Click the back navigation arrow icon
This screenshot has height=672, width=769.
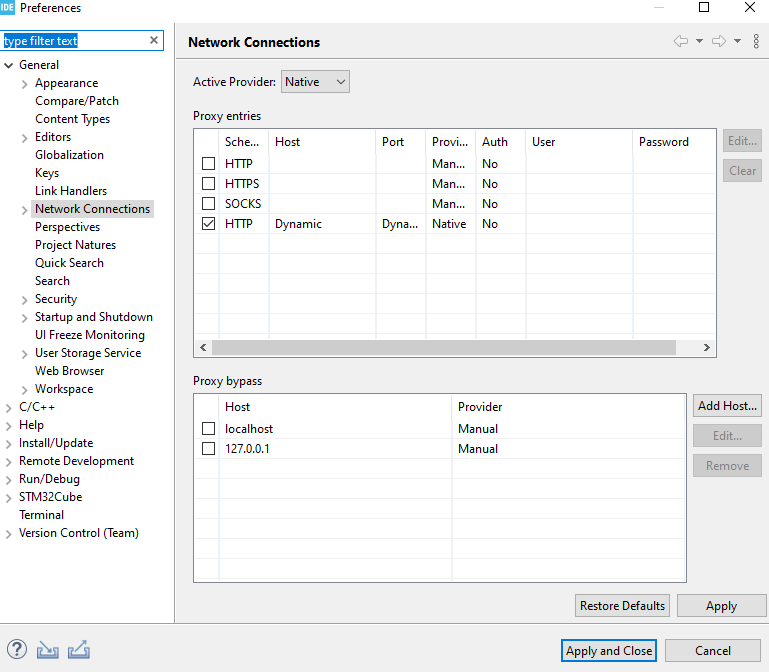click(681, 41)
